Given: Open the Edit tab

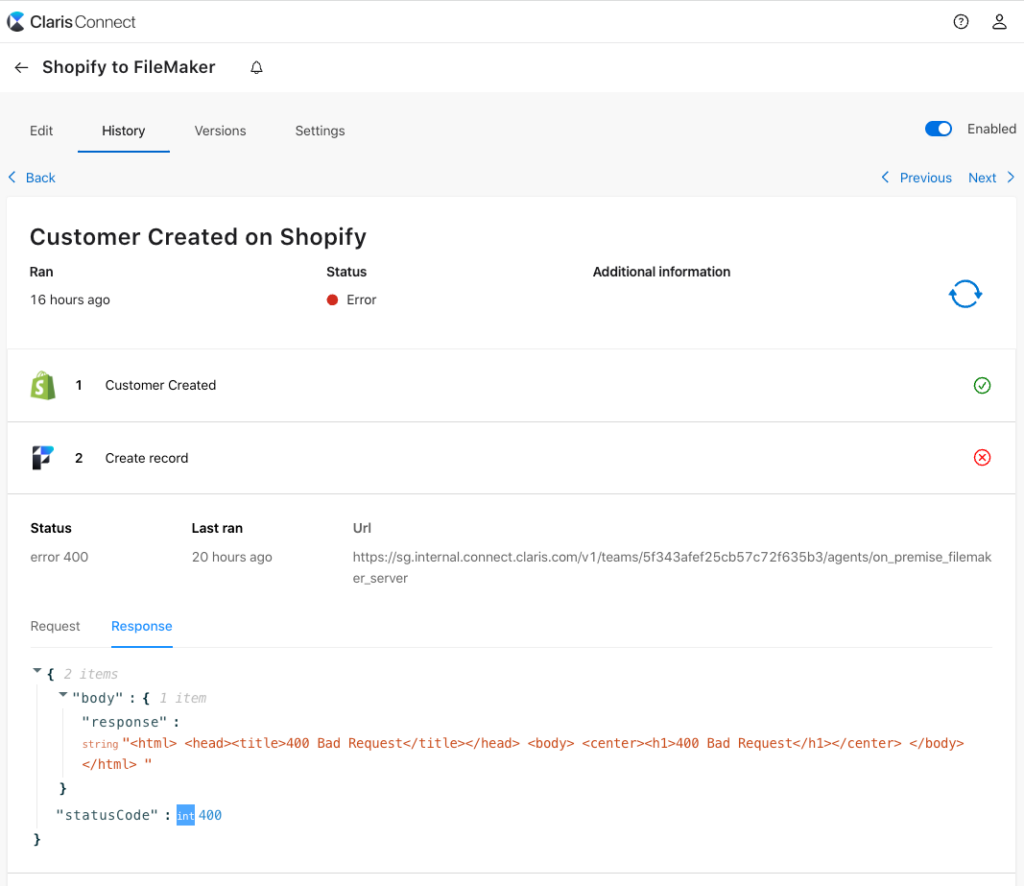Looking at the screenshot, I should pos(41,131).
